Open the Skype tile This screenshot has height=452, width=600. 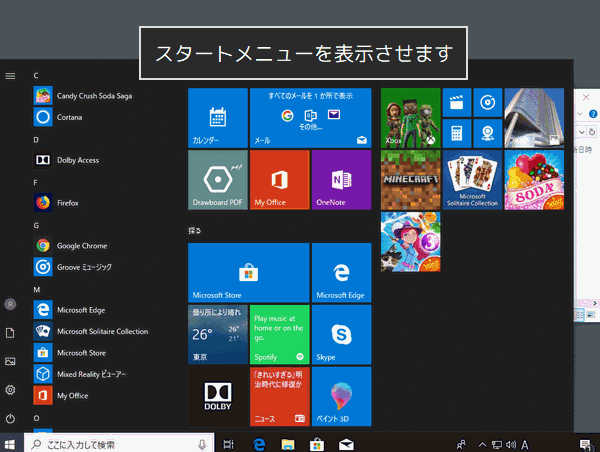tap(340, 334)
